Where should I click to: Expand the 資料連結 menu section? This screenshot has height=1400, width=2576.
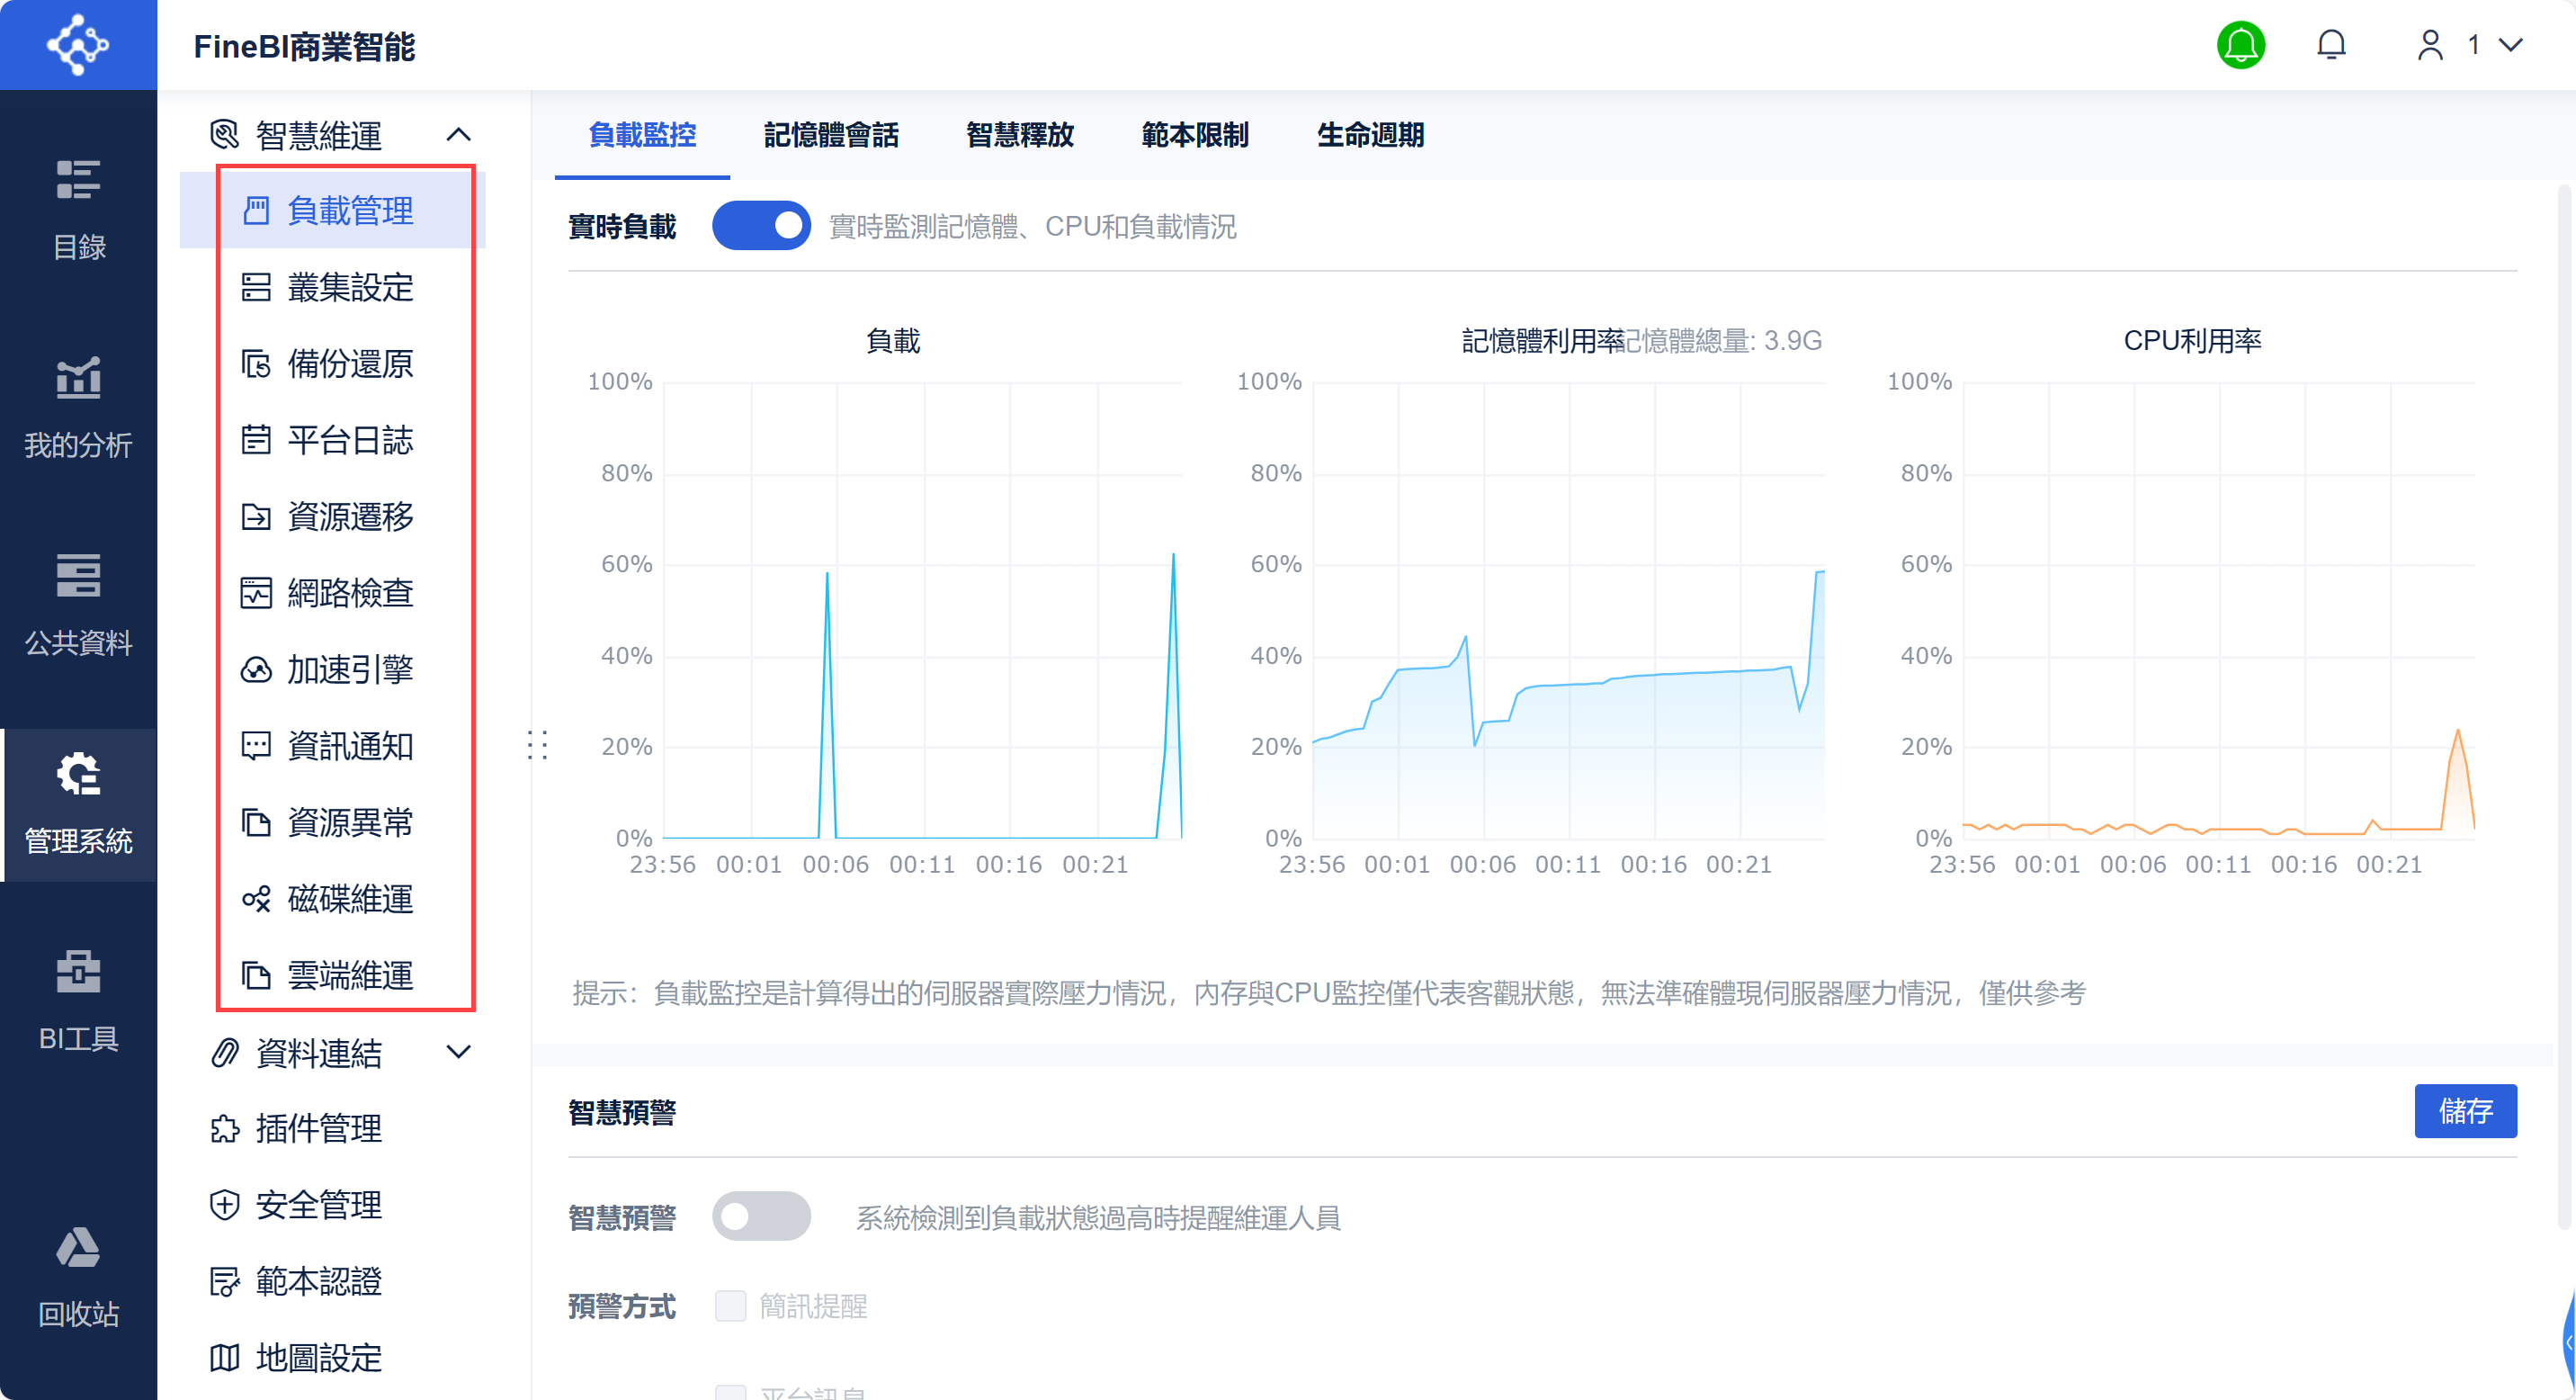(x=459, y=1052)
